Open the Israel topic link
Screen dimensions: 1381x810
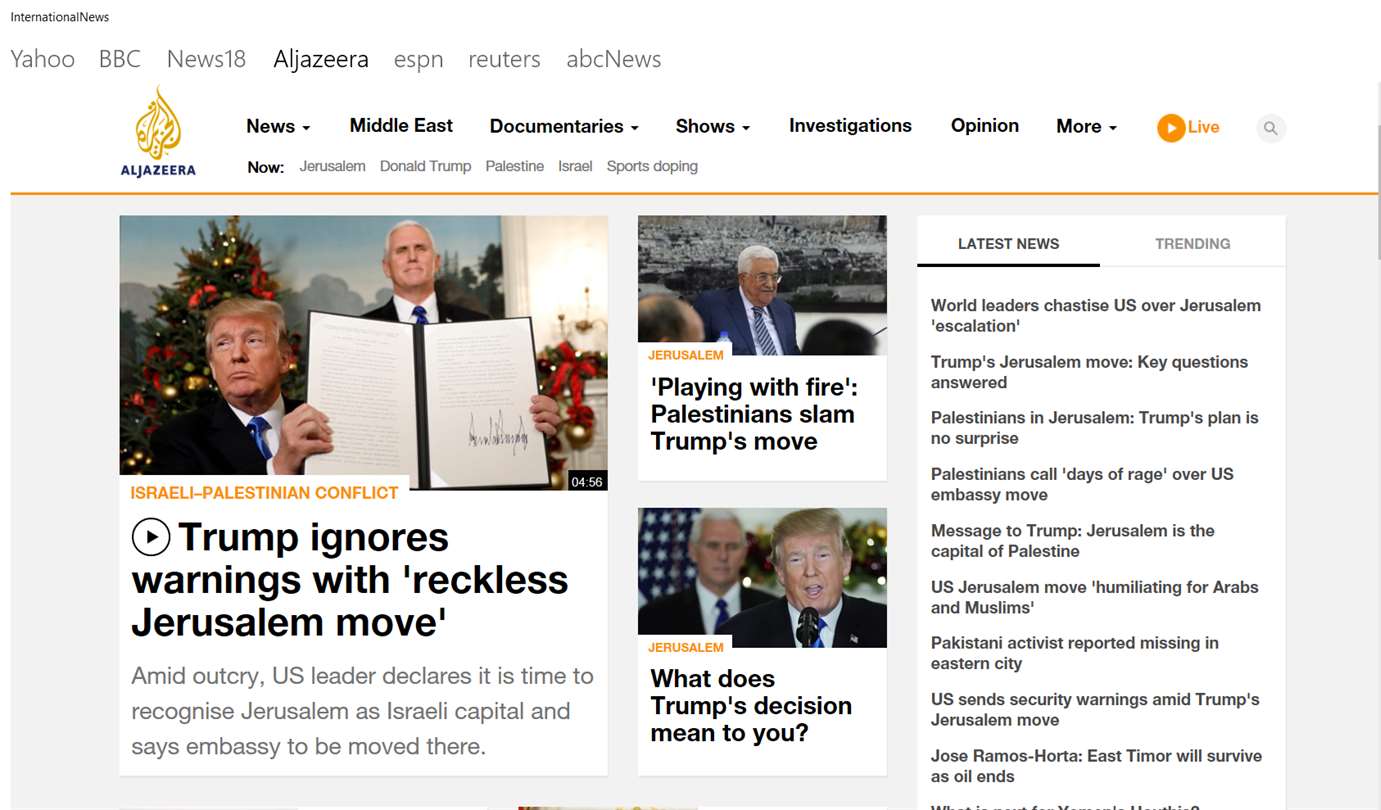pos(575,166)
